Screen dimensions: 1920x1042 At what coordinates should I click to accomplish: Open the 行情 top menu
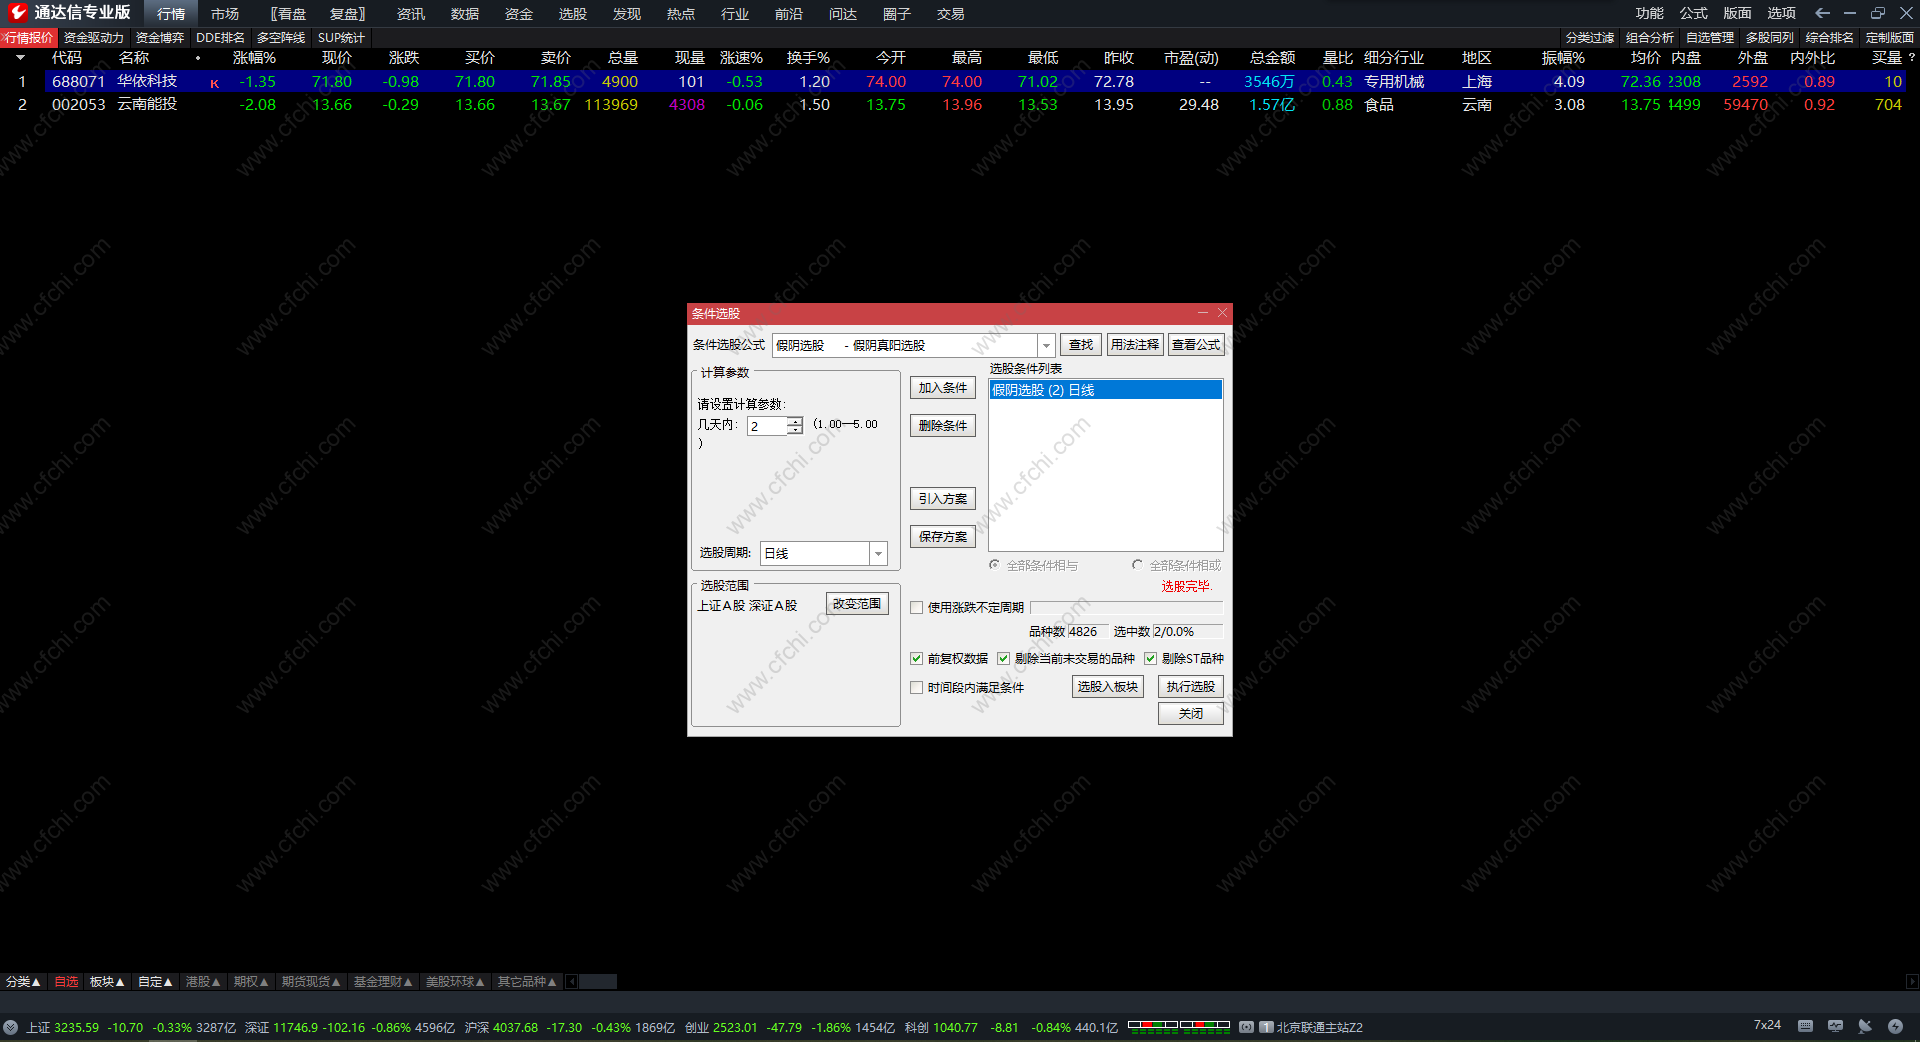coord(171,14)
